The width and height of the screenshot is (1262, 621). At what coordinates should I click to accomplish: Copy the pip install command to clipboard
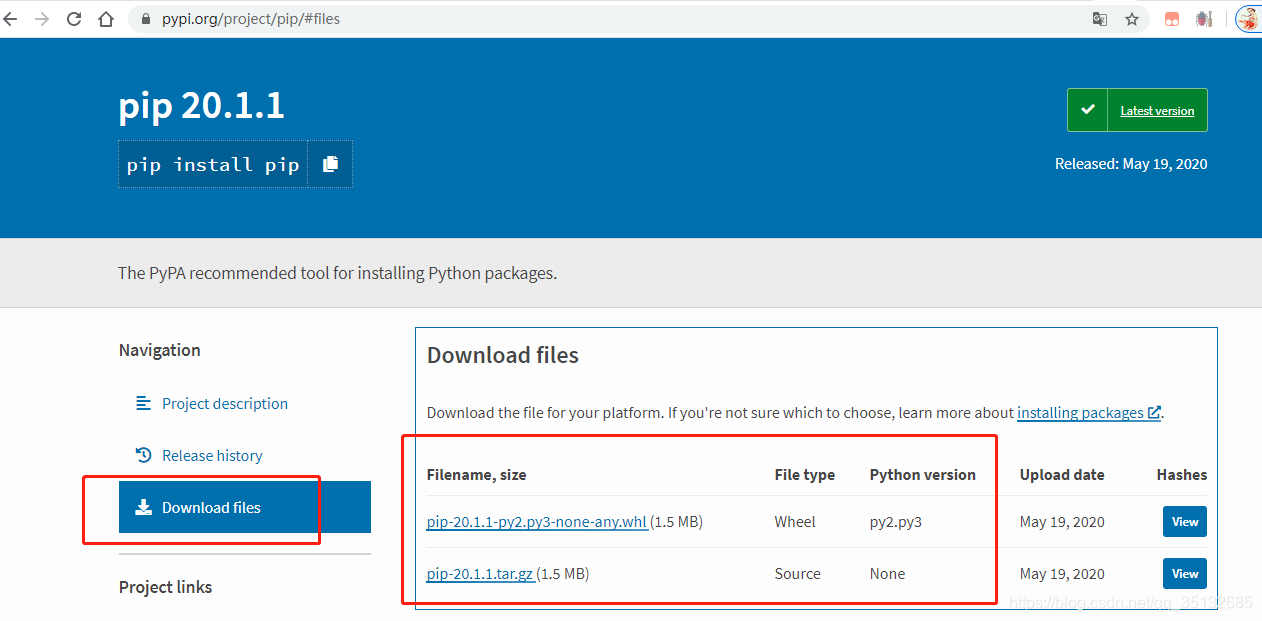(x=330, y=163)
